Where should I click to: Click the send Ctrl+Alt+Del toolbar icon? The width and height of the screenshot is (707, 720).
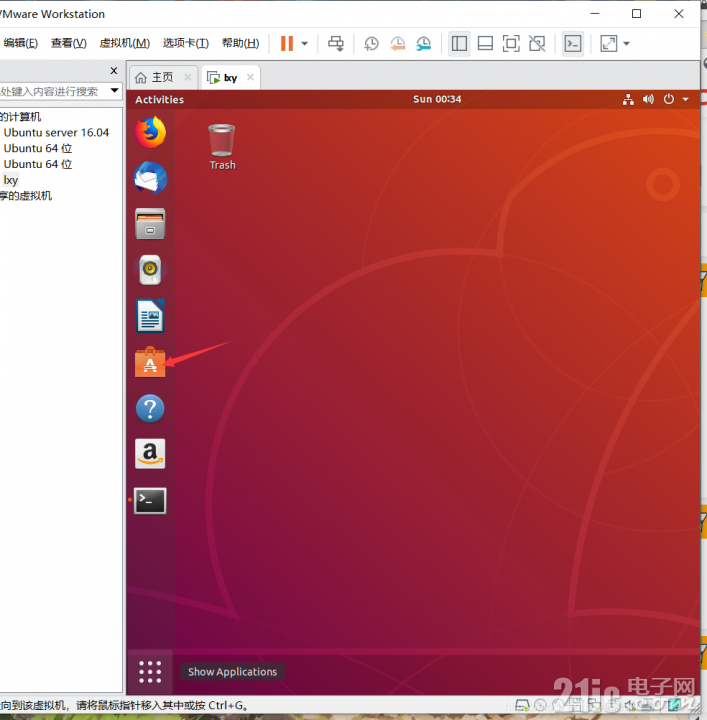click(x=336, y=44)
